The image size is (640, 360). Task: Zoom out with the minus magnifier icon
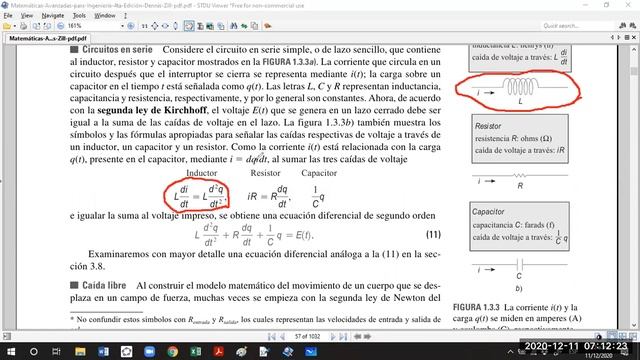pyautogui.click(x=60, y=26)
